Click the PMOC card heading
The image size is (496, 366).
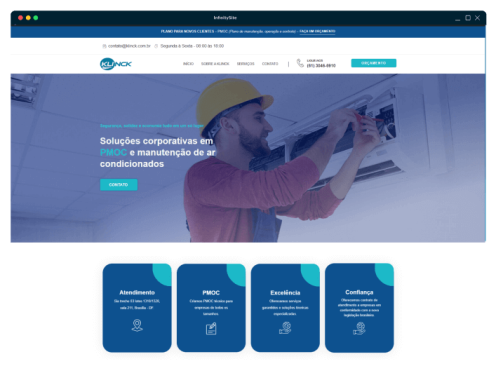click(211, 293)
